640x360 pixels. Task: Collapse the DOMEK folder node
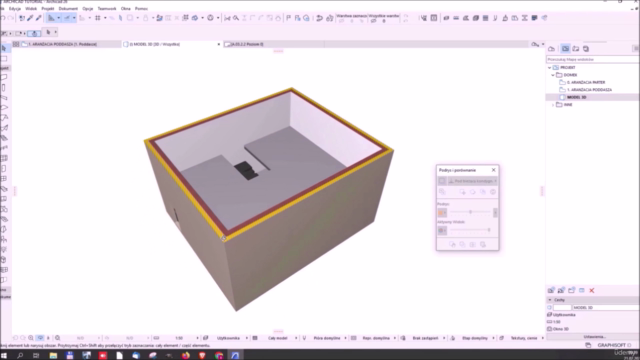click(553, 75)
